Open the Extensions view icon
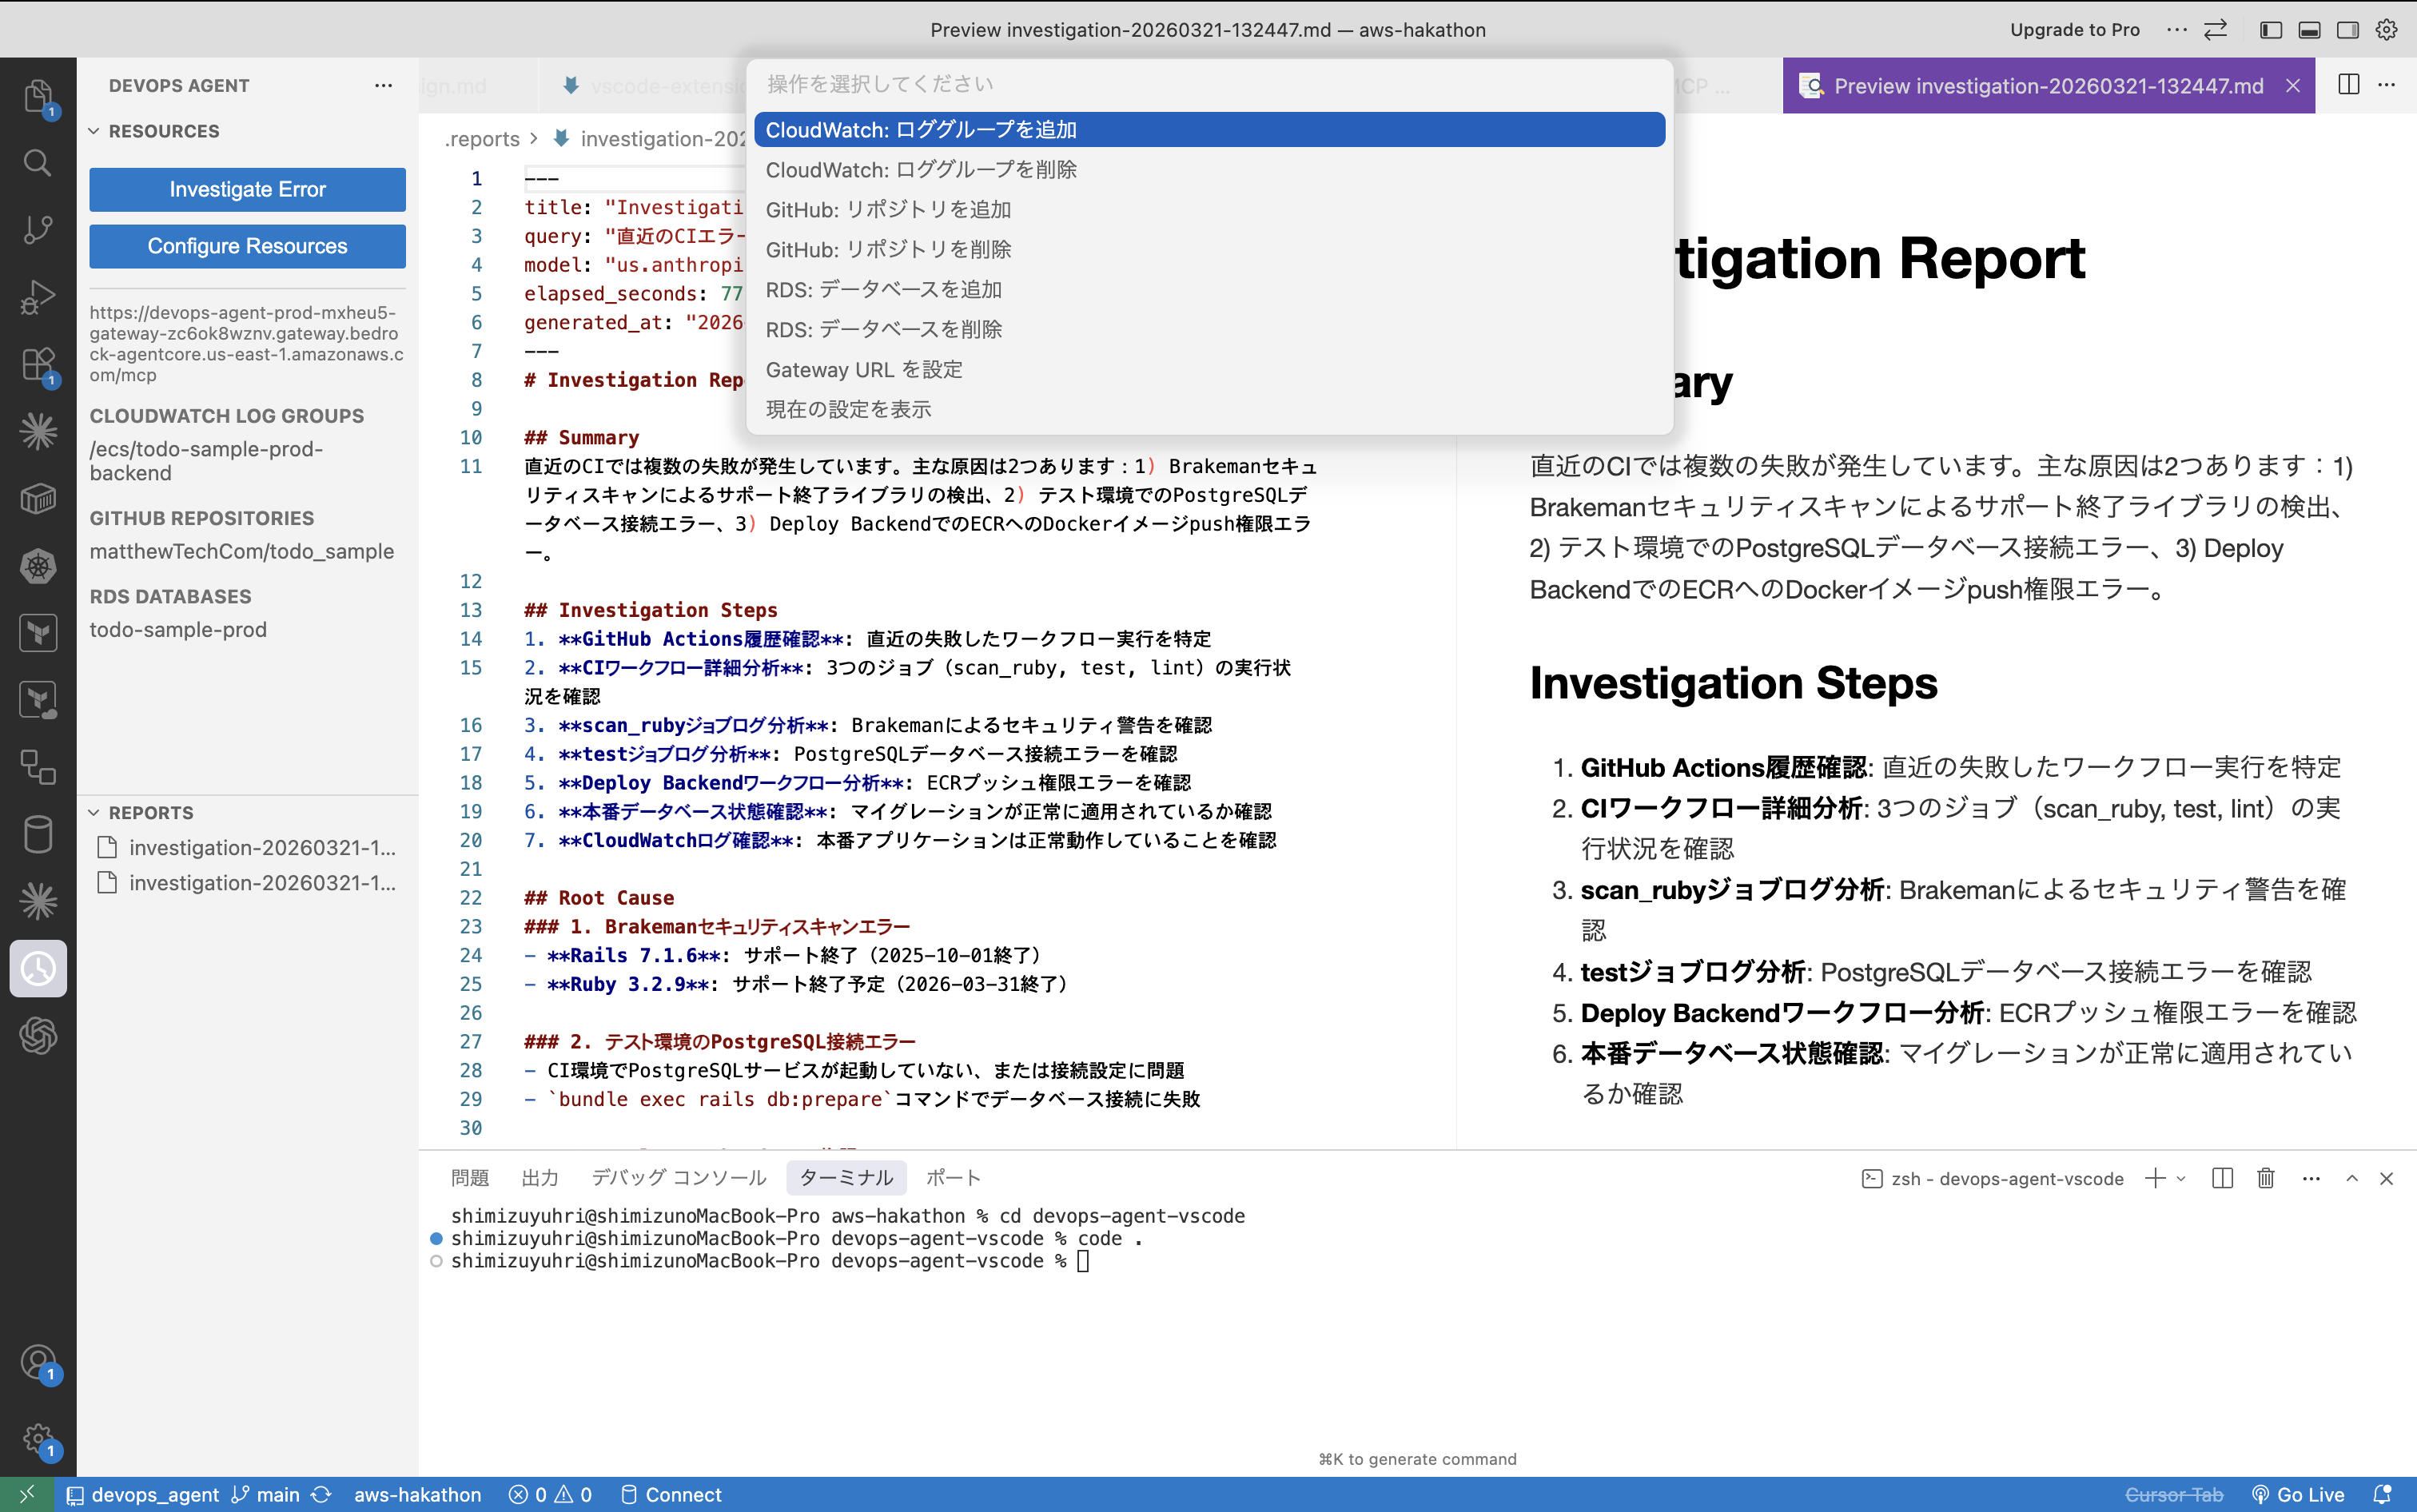 click(37, 363)
